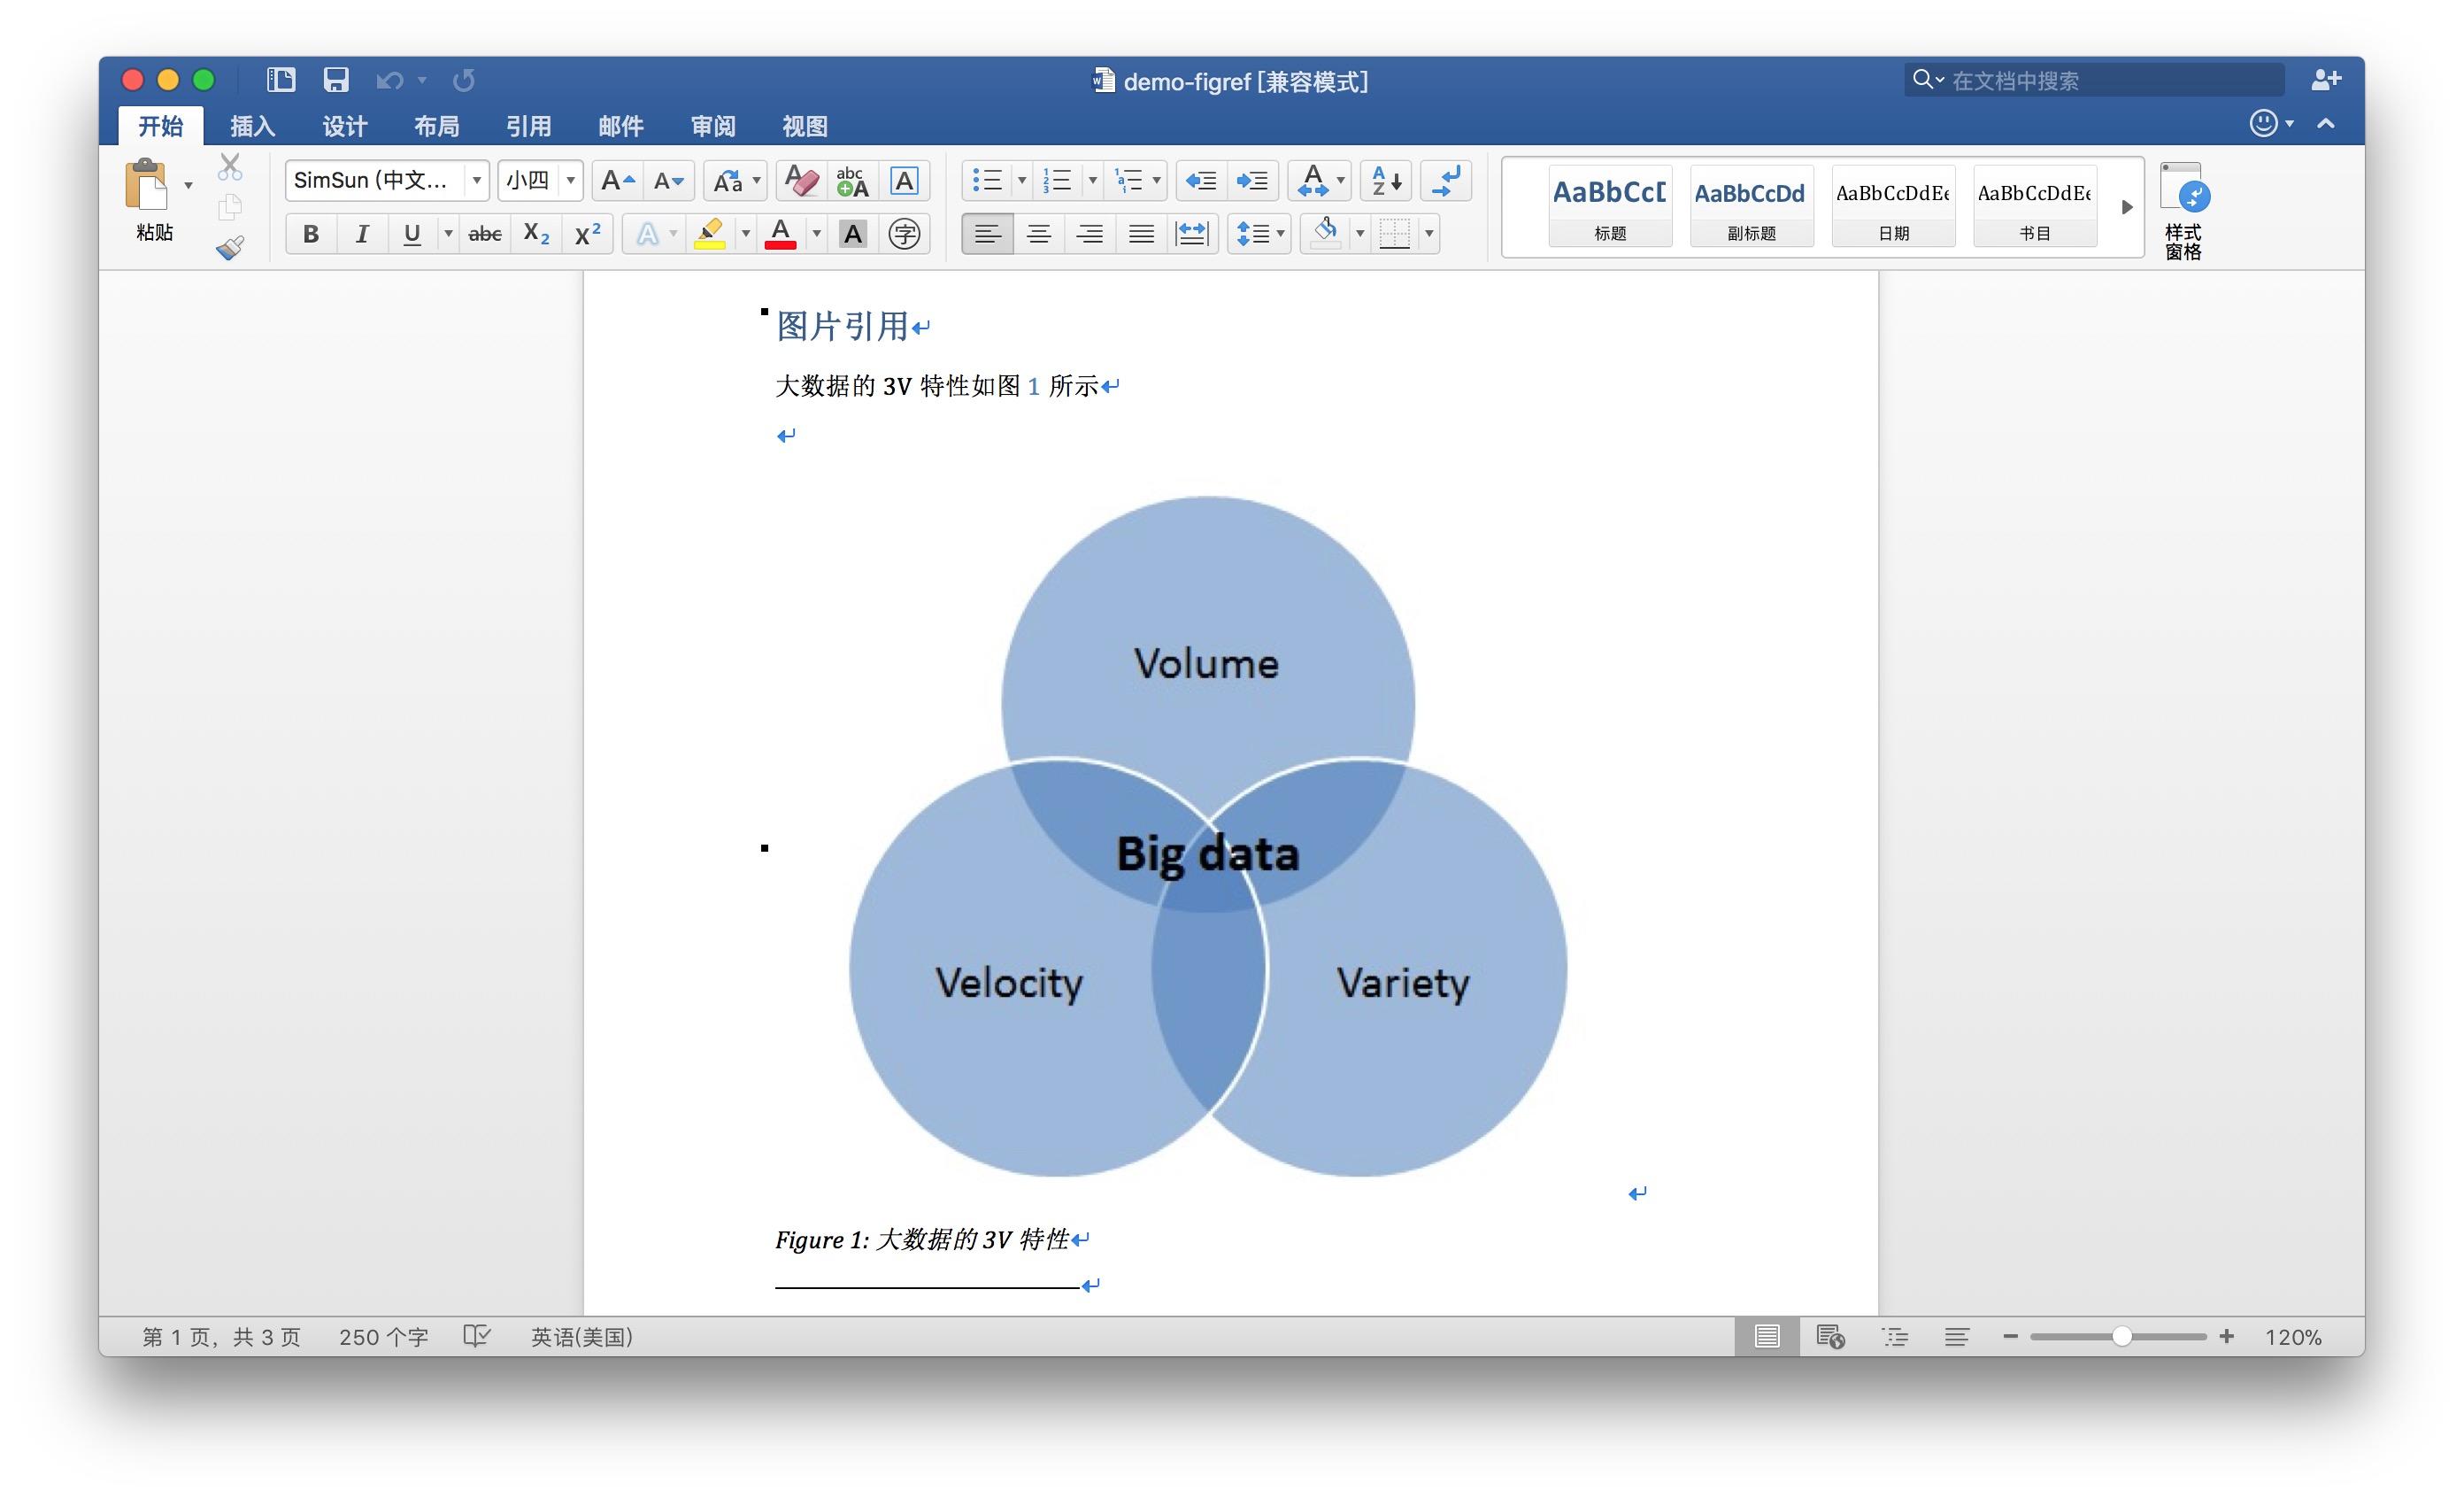This screenshot has width=2464, height=1498.
Task: Click the Format Painter brush icon
Action: pos(230,247)
